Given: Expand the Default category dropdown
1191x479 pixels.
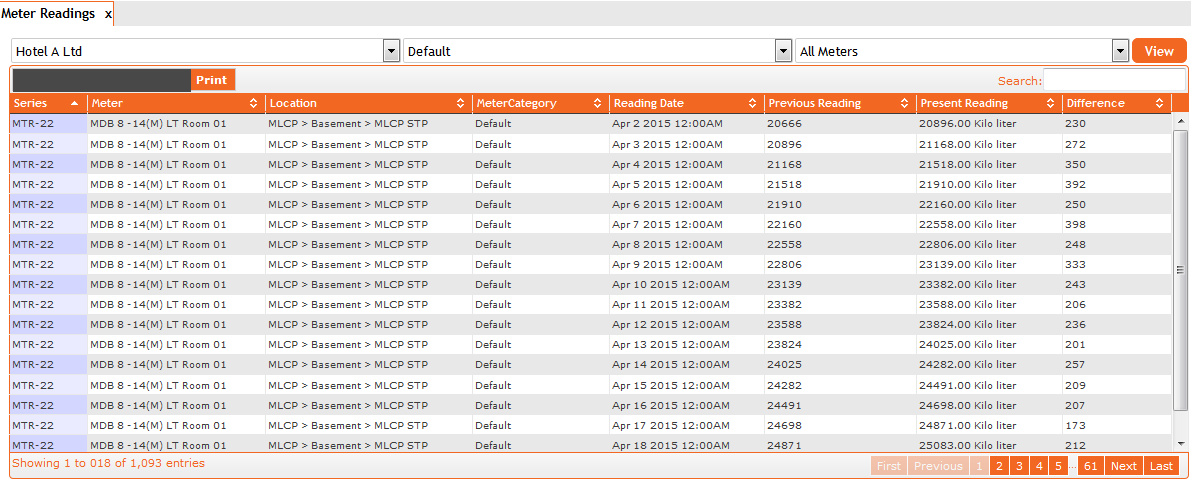Looking at the screenshot, I should [783, 51].
